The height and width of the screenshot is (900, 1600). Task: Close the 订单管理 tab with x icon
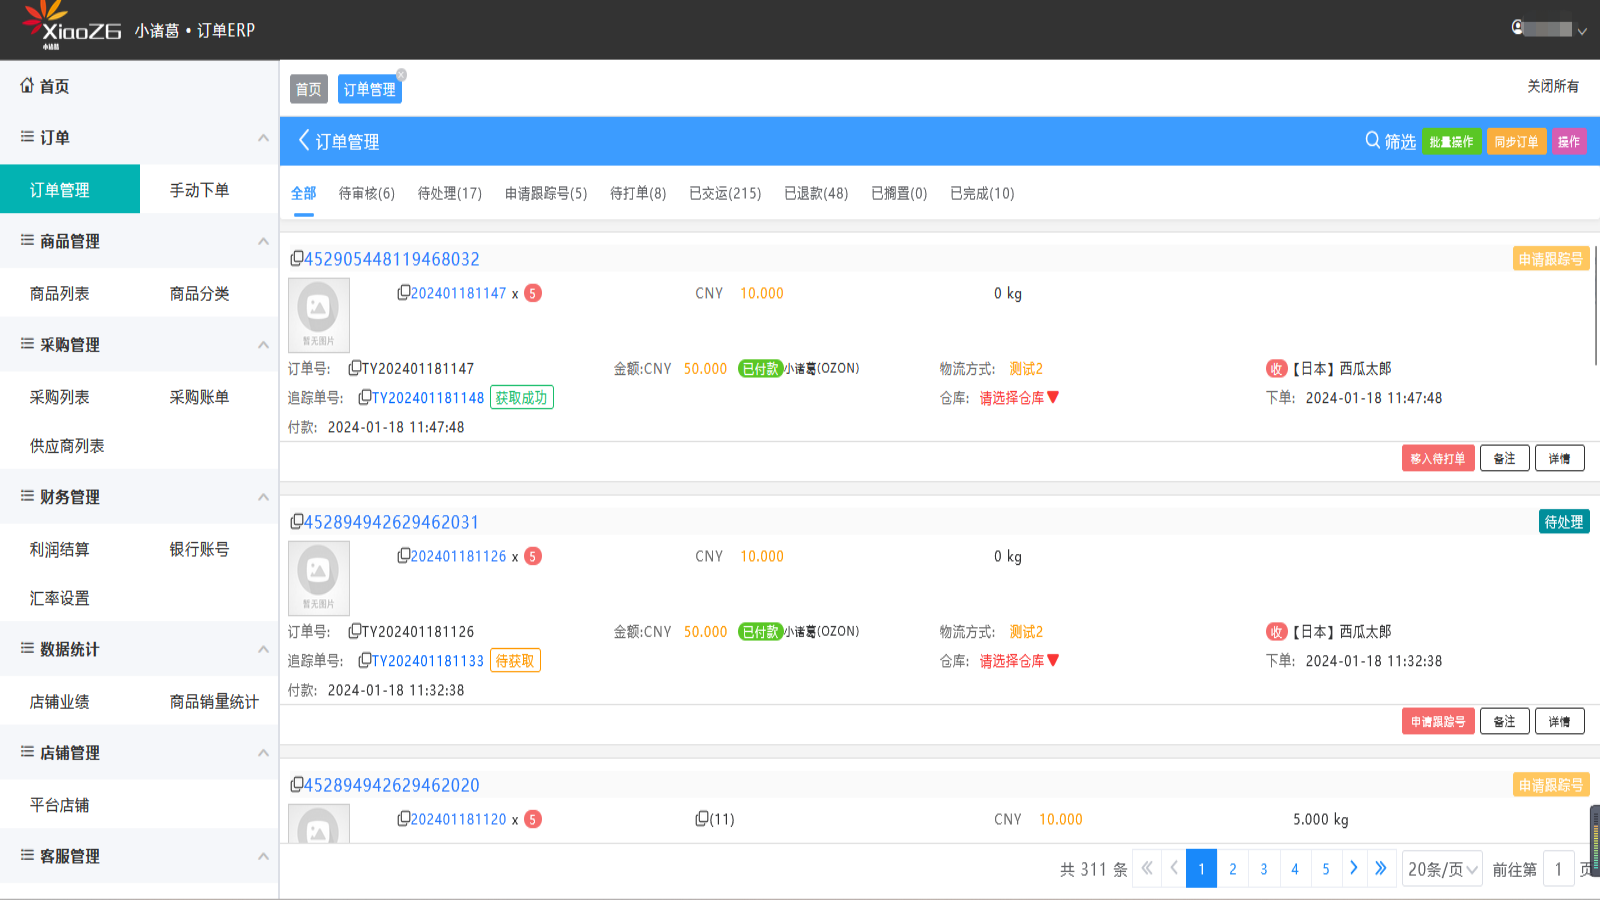[x=401, y=75]
